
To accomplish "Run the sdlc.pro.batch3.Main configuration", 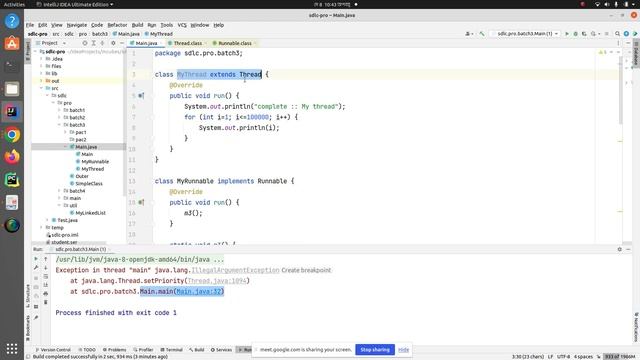I will [x=567, y=34].
